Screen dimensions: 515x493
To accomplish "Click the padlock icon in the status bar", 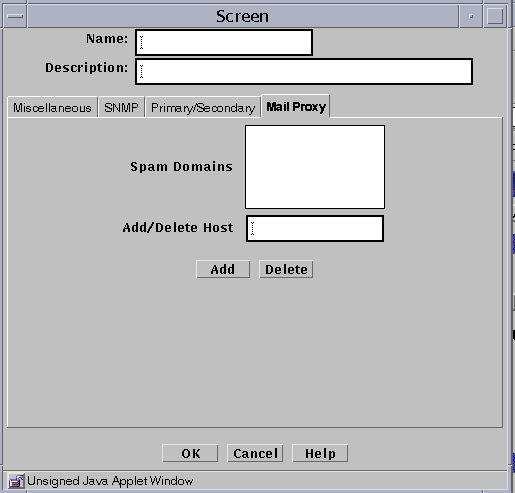I will coord(16,481).
